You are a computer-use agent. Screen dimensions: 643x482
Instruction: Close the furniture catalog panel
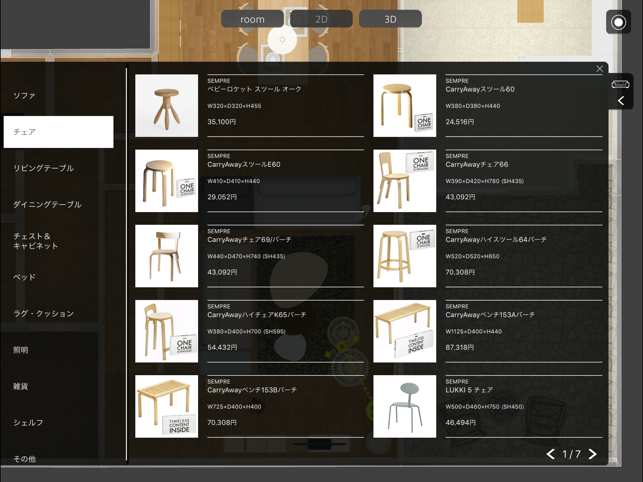(x=600, y=69)
